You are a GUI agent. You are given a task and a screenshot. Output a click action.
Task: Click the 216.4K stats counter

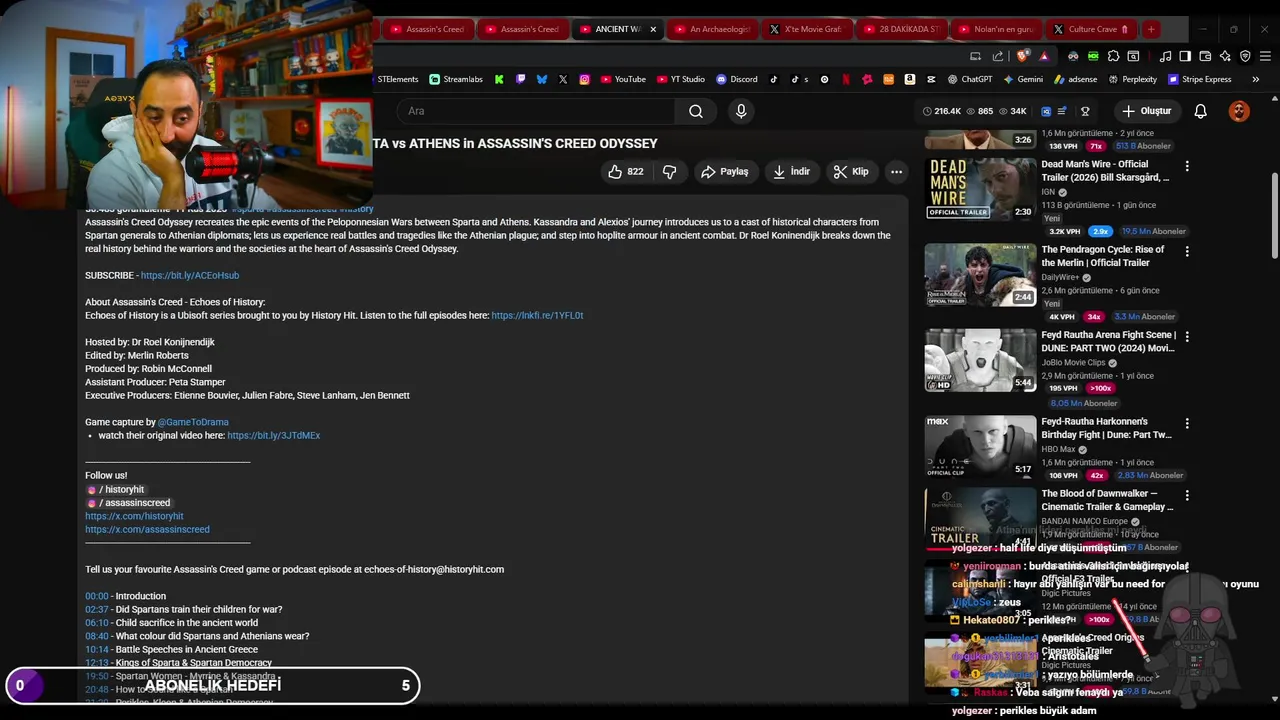coord(941,111)
